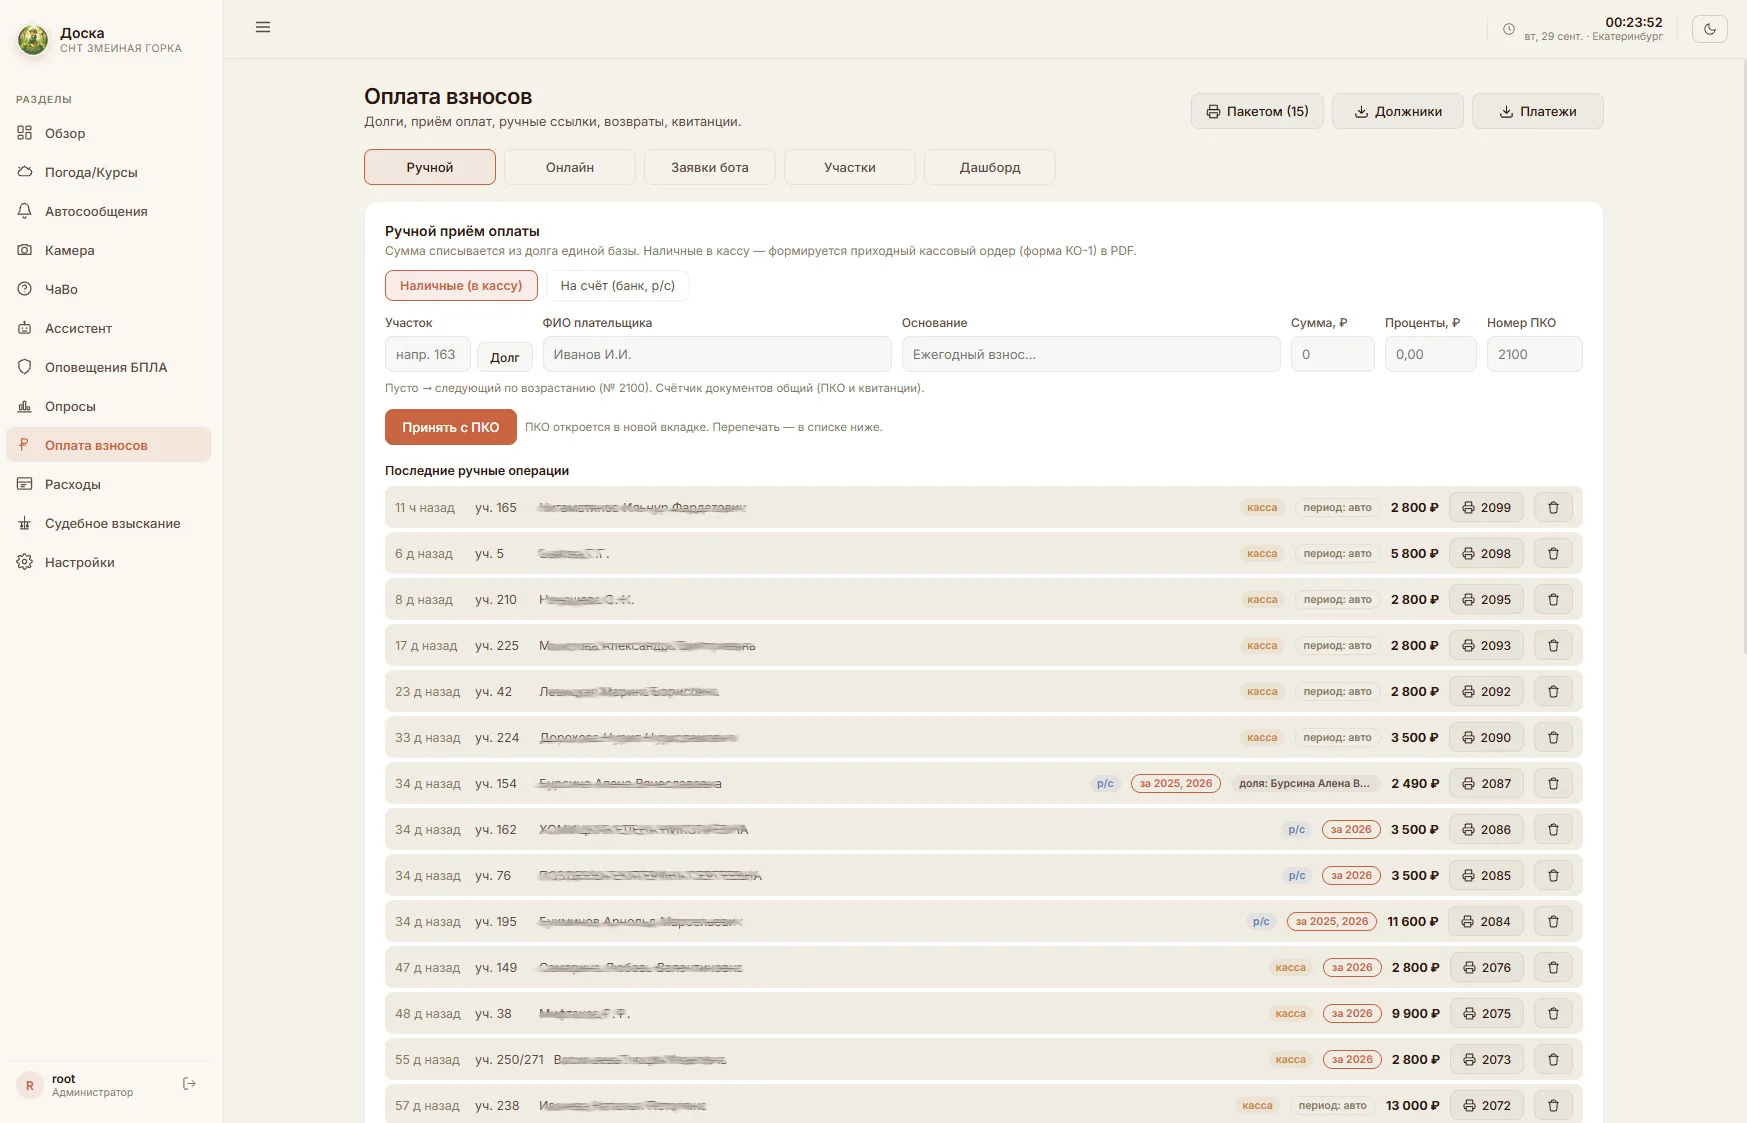Click the Долг button near Участок
The width and height of the screenshot is (1747, 1123).
click(505, 357)
